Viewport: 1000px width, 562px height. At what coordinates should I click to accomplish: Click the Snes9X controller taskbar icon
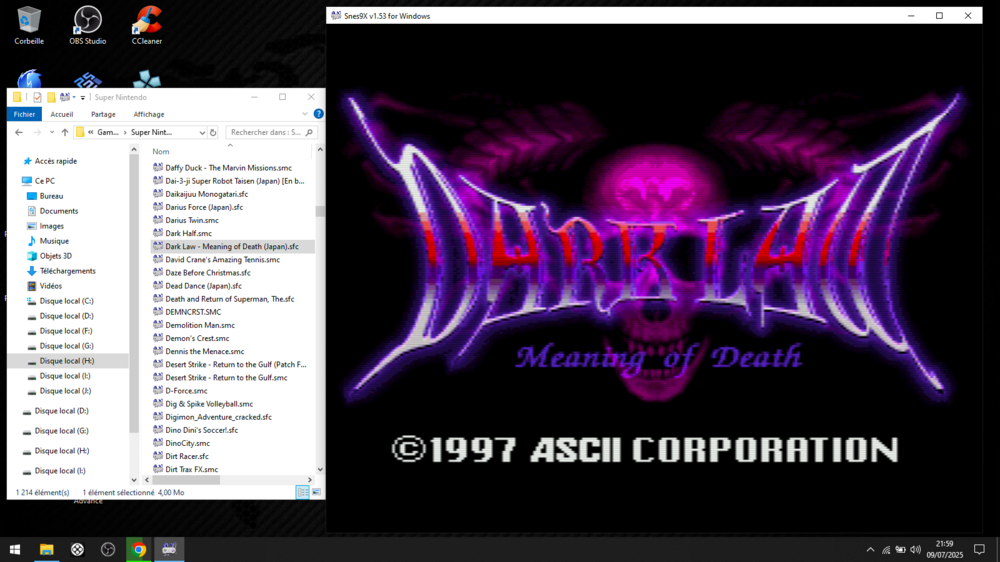click(169, 549)
